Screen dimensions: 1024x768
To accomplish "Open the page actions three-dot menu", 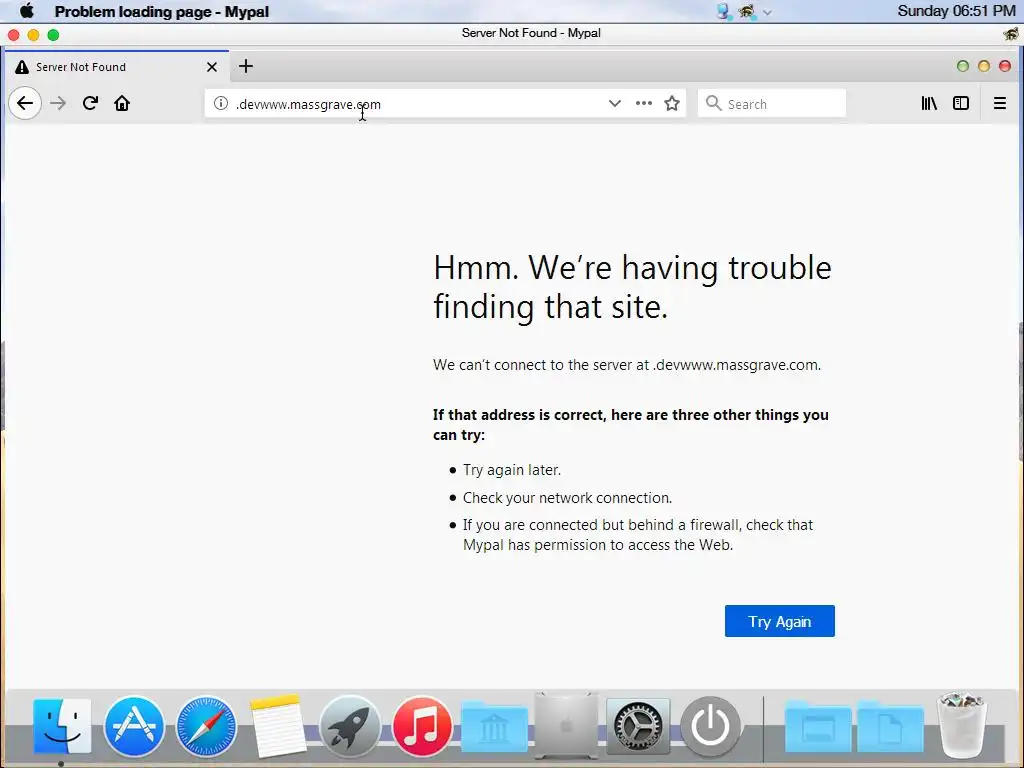I will point(644,103).
